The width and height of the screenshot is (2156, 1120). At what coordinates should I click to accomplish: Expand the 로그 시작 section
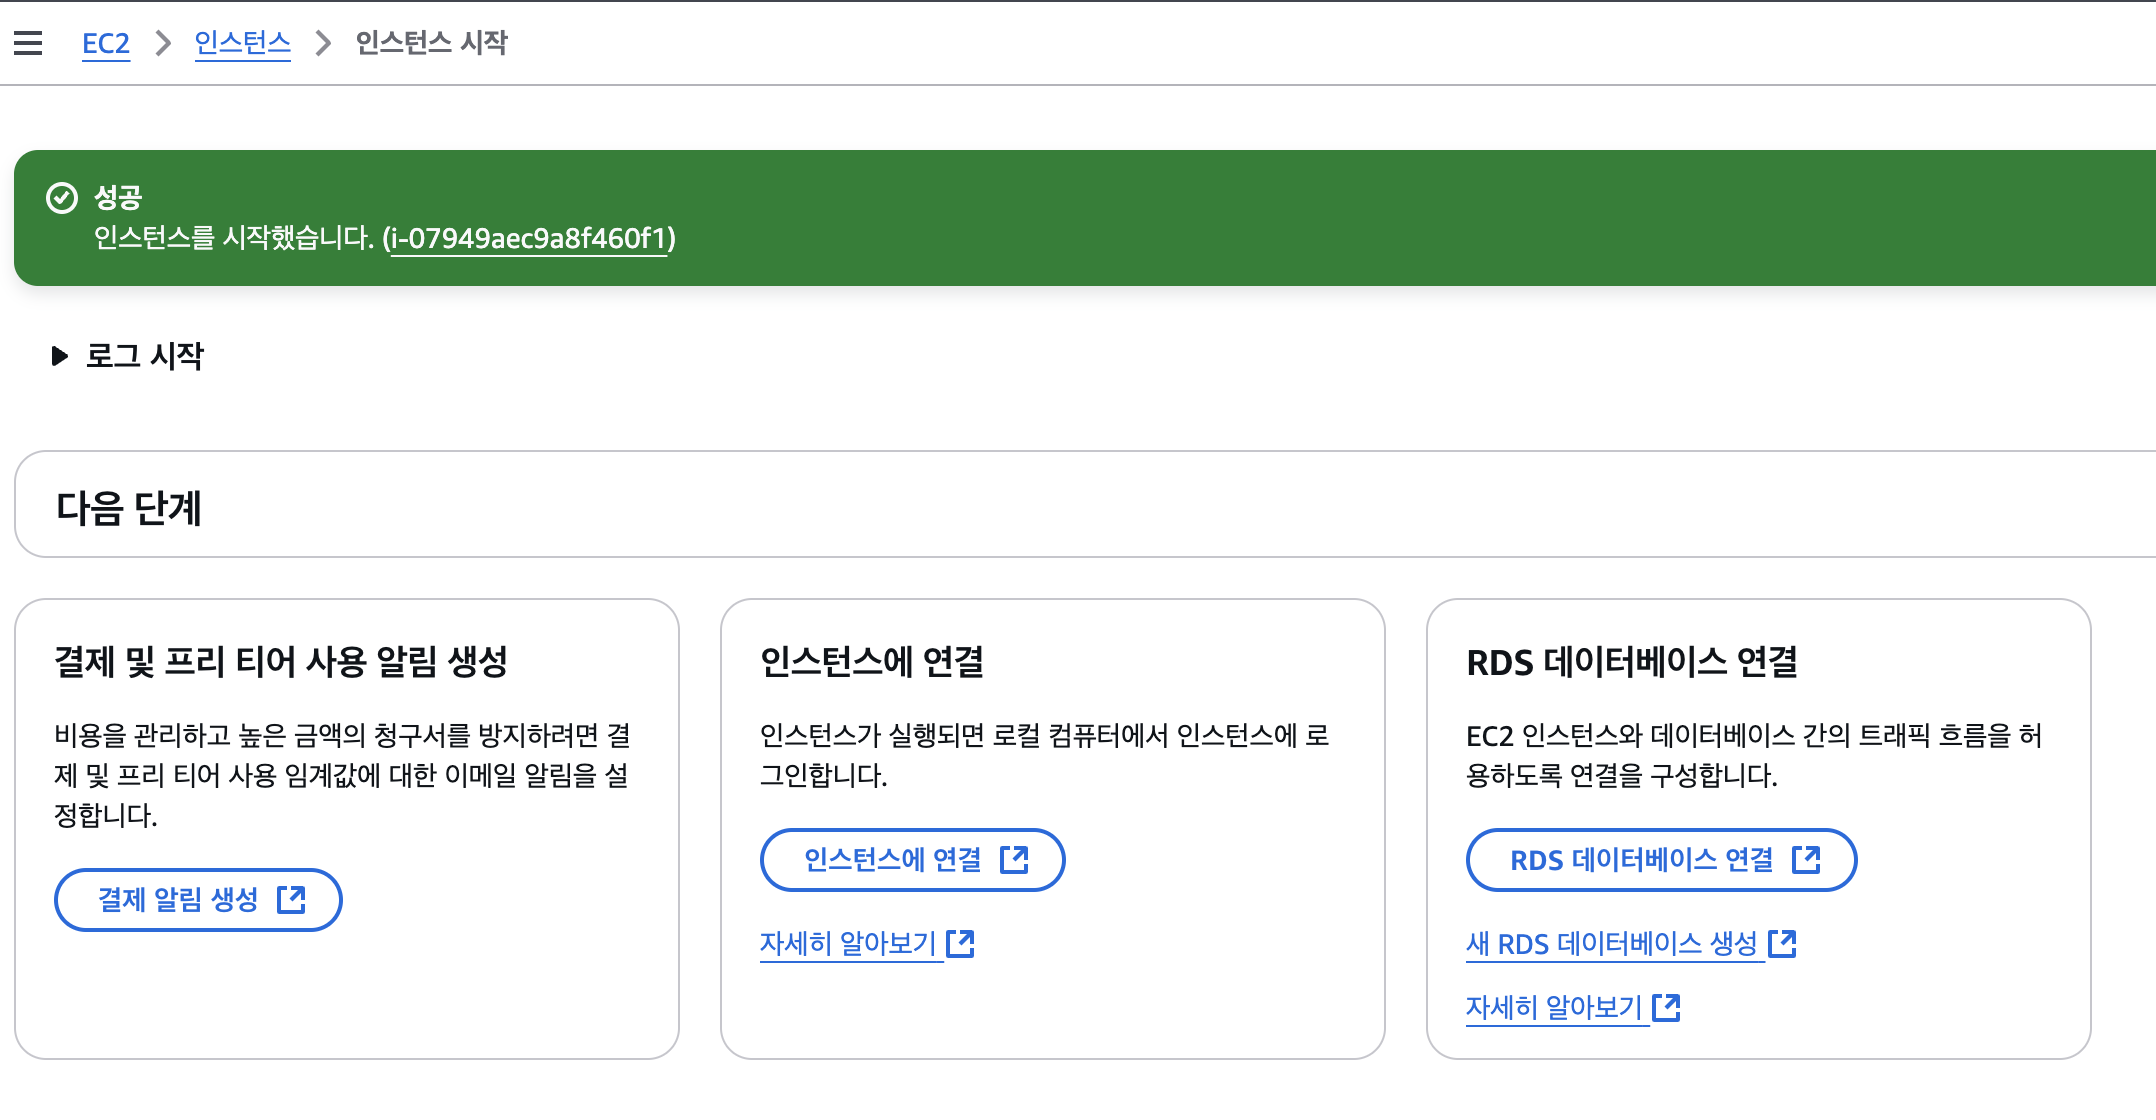pos(60,356)
